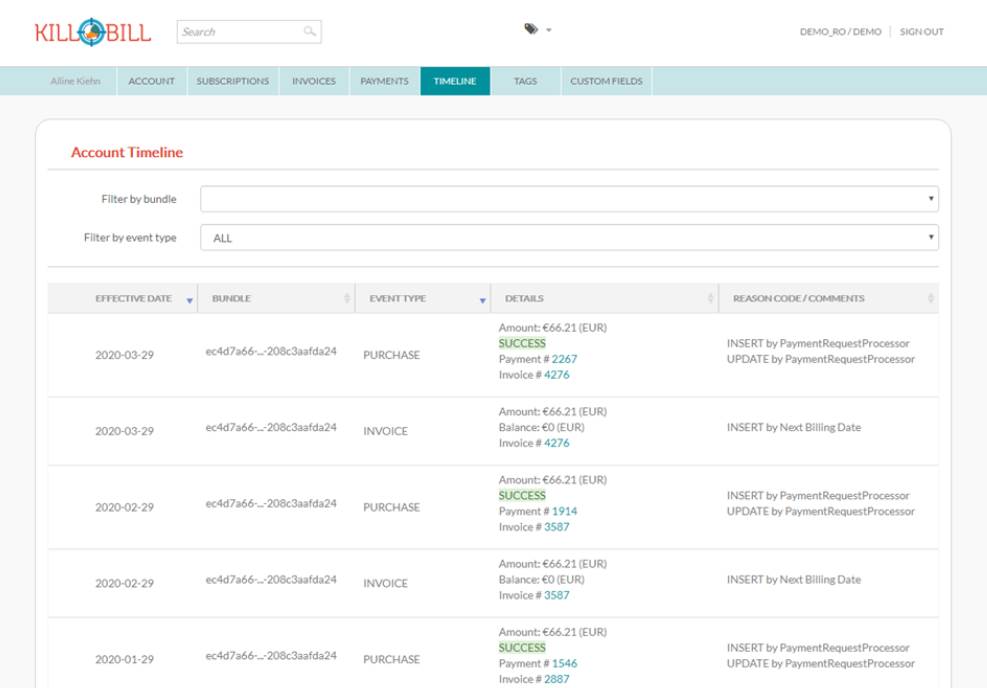987x688 pixels.
Task: Open payment number 2267 link
Action: tap(564, 359)
